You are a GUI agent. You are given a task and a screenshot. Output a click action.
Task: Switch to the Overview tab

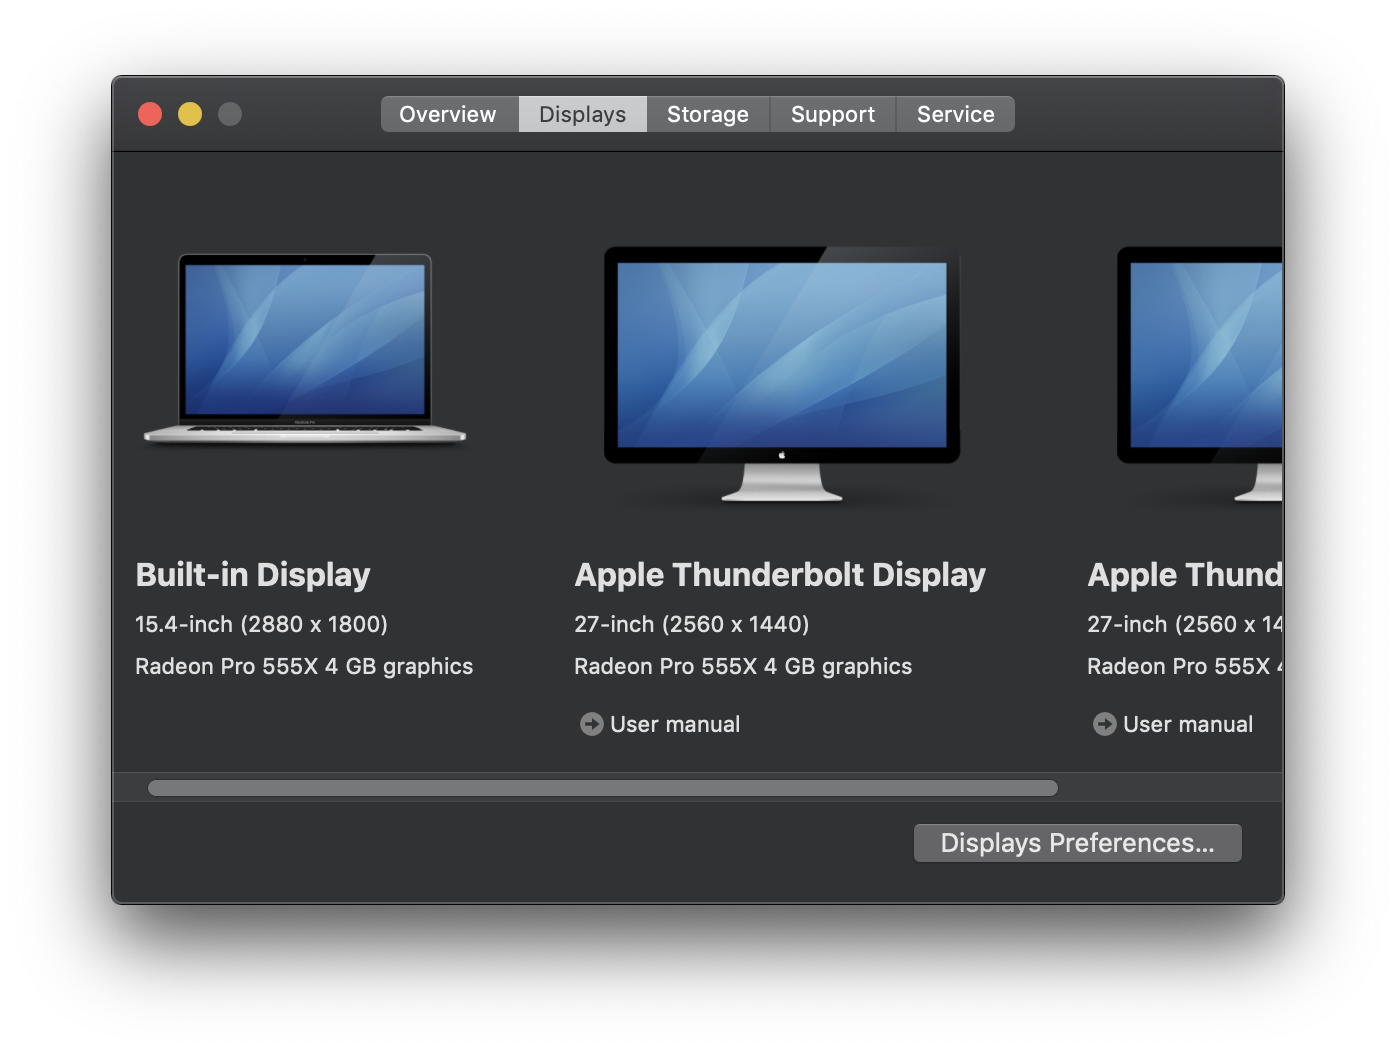(x=449, y=114)
